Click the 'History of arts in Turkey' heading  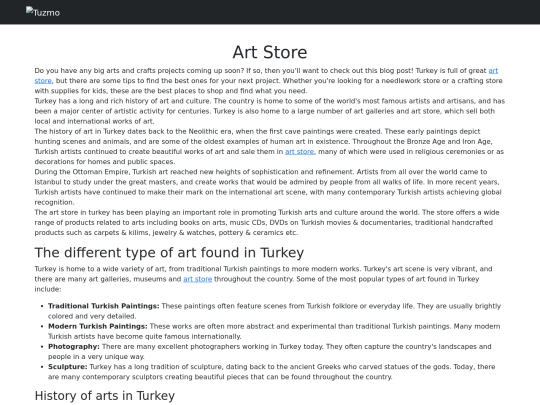click(105, 395)
